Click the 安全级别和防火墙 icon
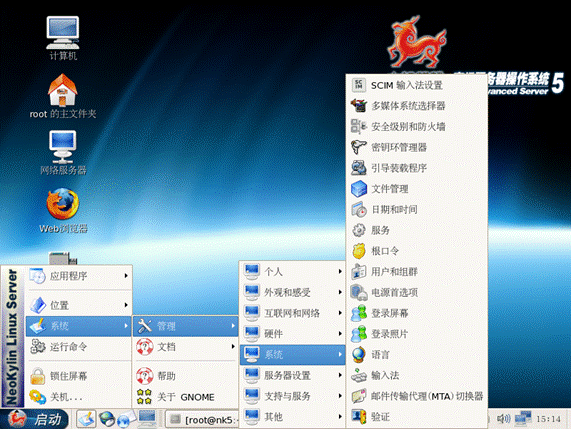Image resolution: width=571 pixels, height=429 pixels. [x=359, y=127]
